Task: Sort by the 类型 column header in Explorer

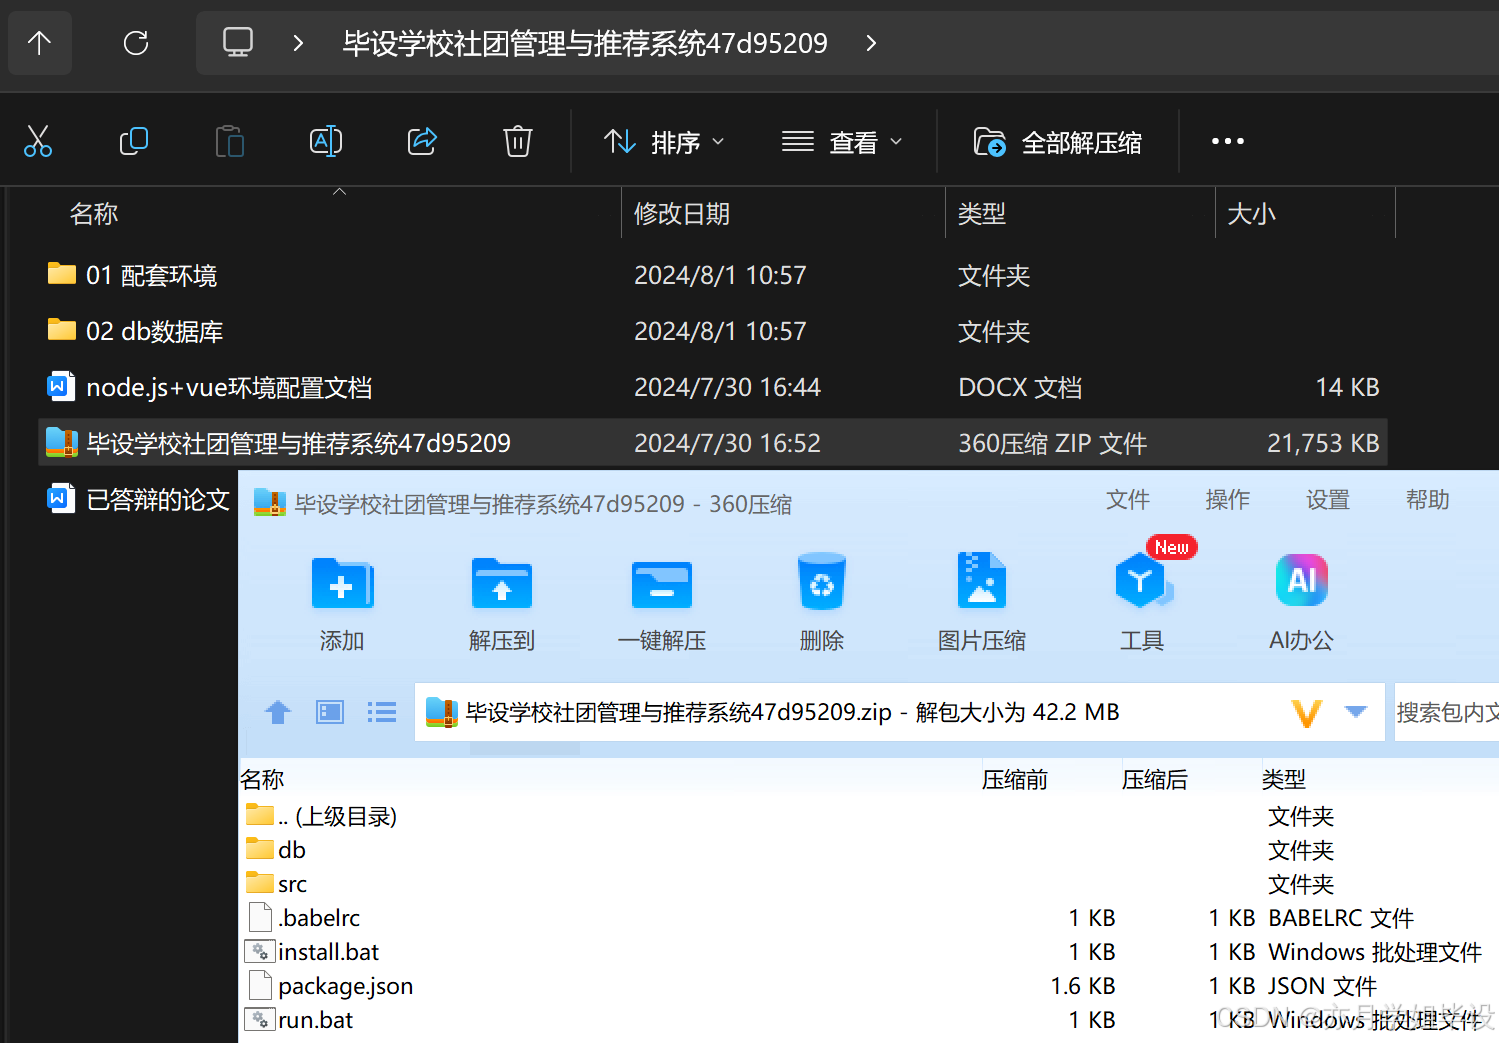Action: [981, 214]
